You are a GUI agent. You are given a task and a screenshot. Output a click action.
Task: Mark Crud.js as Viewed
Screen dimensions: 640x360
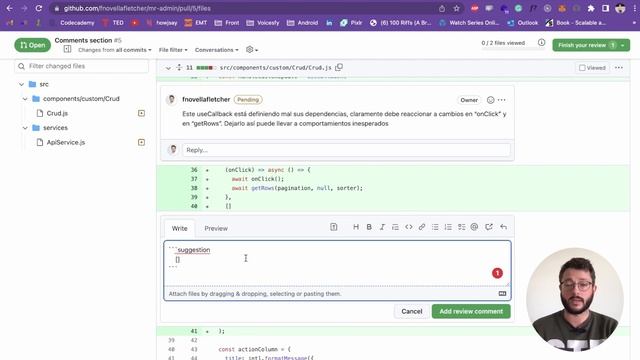592,68
